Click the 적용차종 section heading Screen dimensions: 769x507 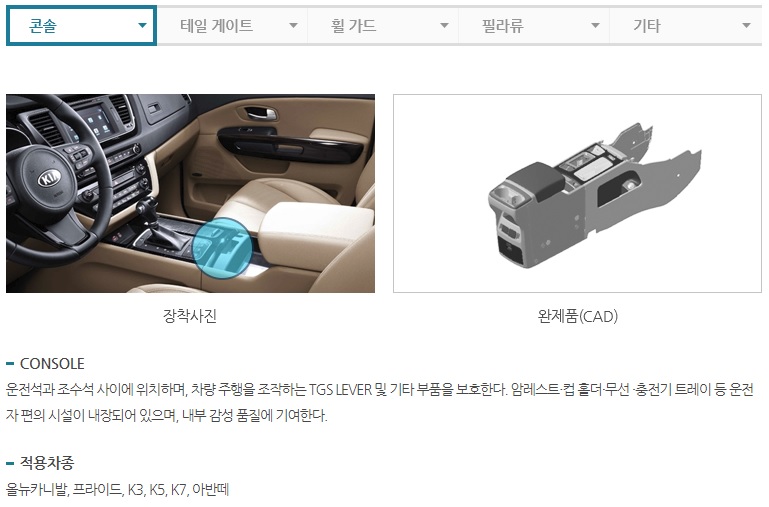(x=47, y=462)
